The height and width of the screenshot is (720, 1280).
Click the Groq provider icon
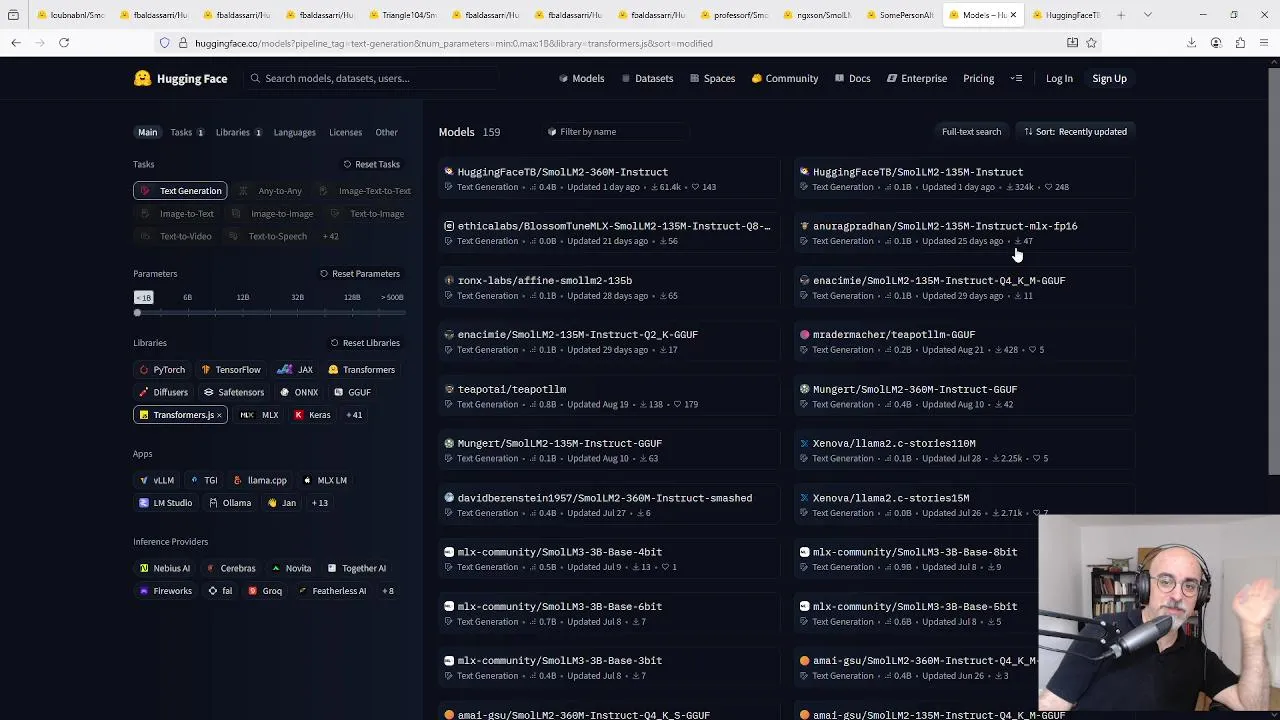(x=252, y=591)
